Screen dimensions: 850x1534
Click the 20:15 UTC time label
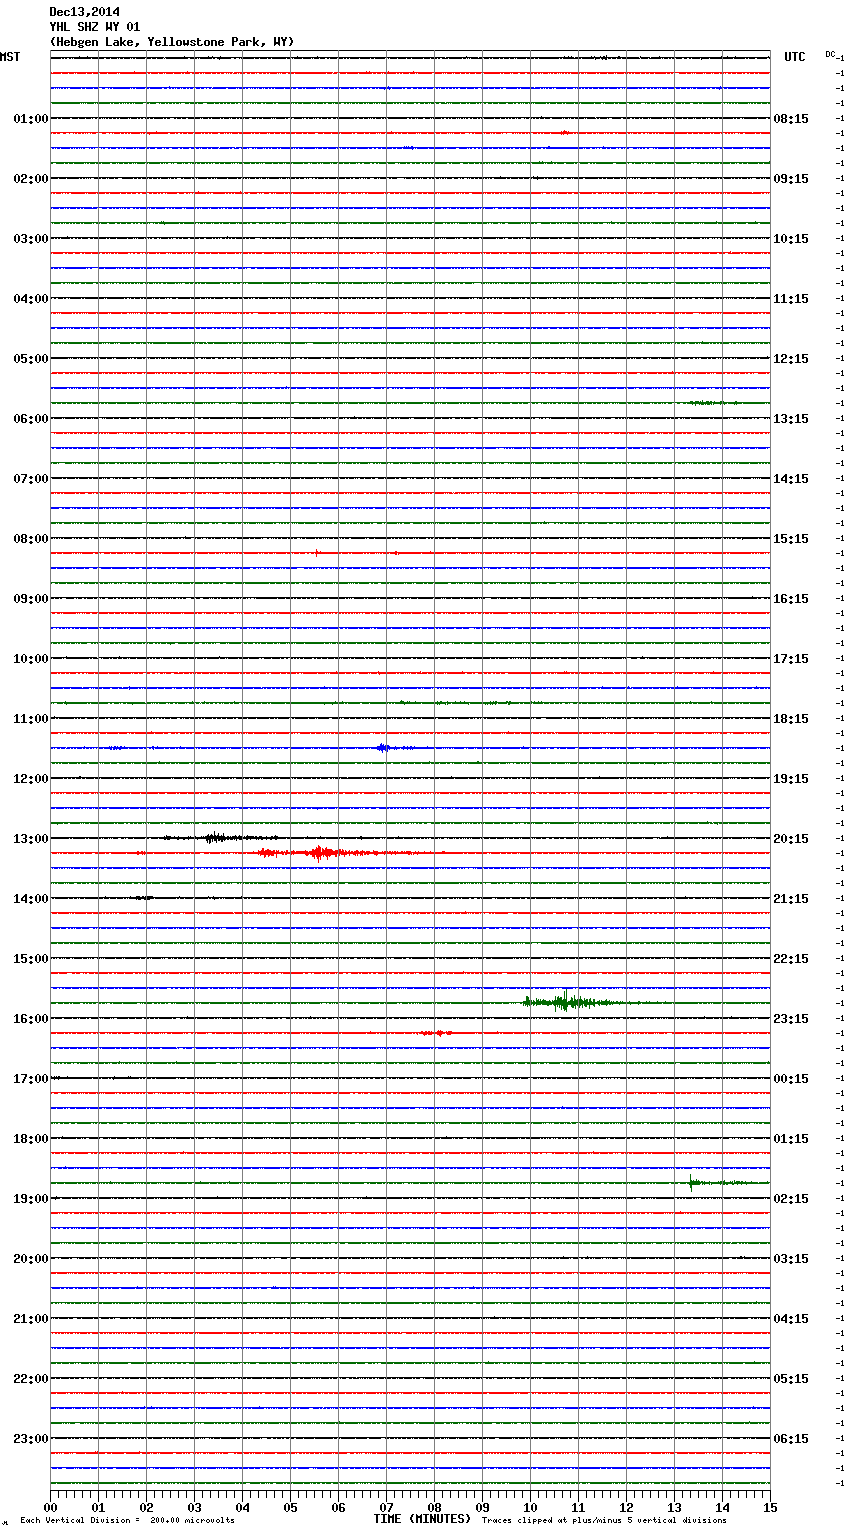click(791, 839)
